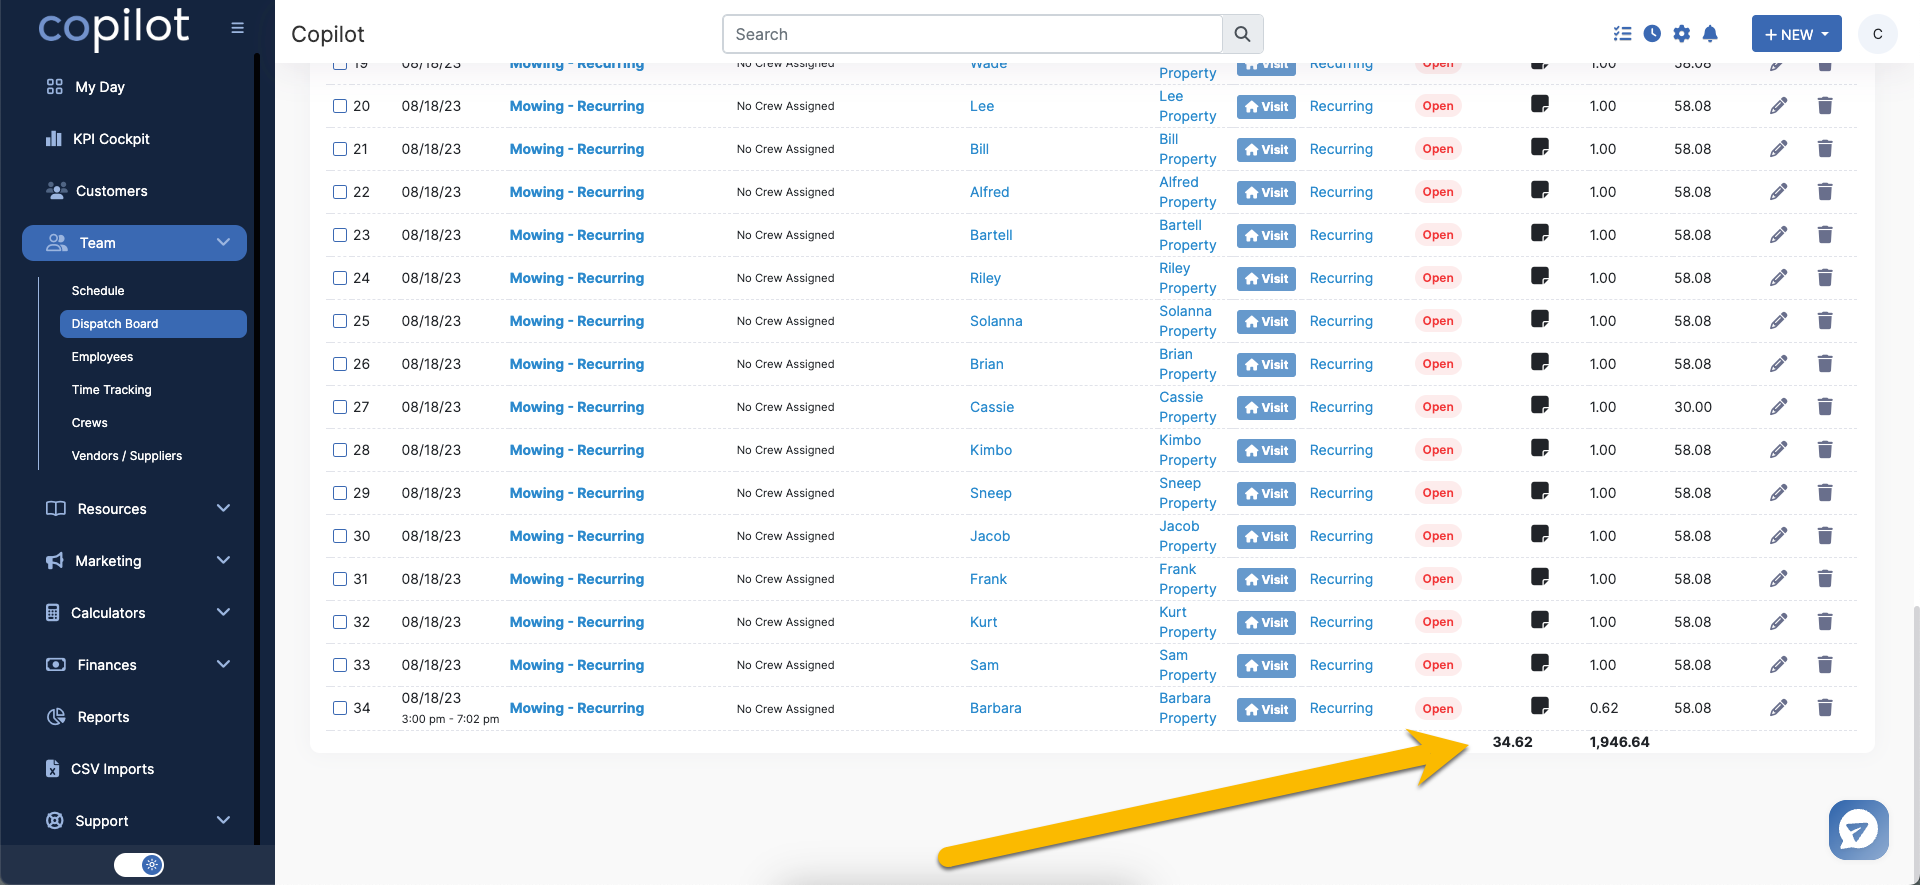Delete the Brian row with trash icon
The width and height of the screenshot is (1920, 885).
point(1824,364)
